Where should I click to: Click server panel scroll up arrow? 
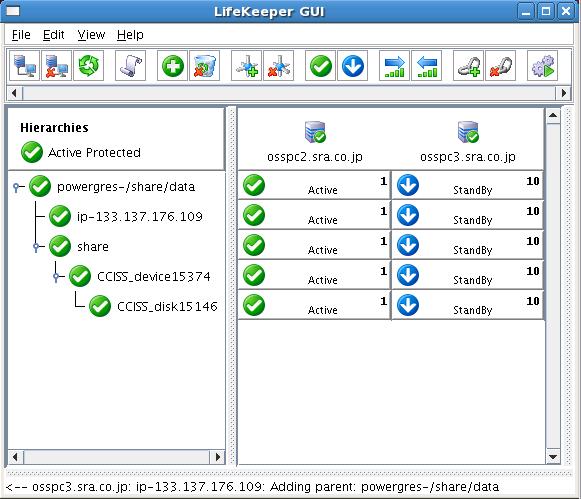click(x=553, y=116)
